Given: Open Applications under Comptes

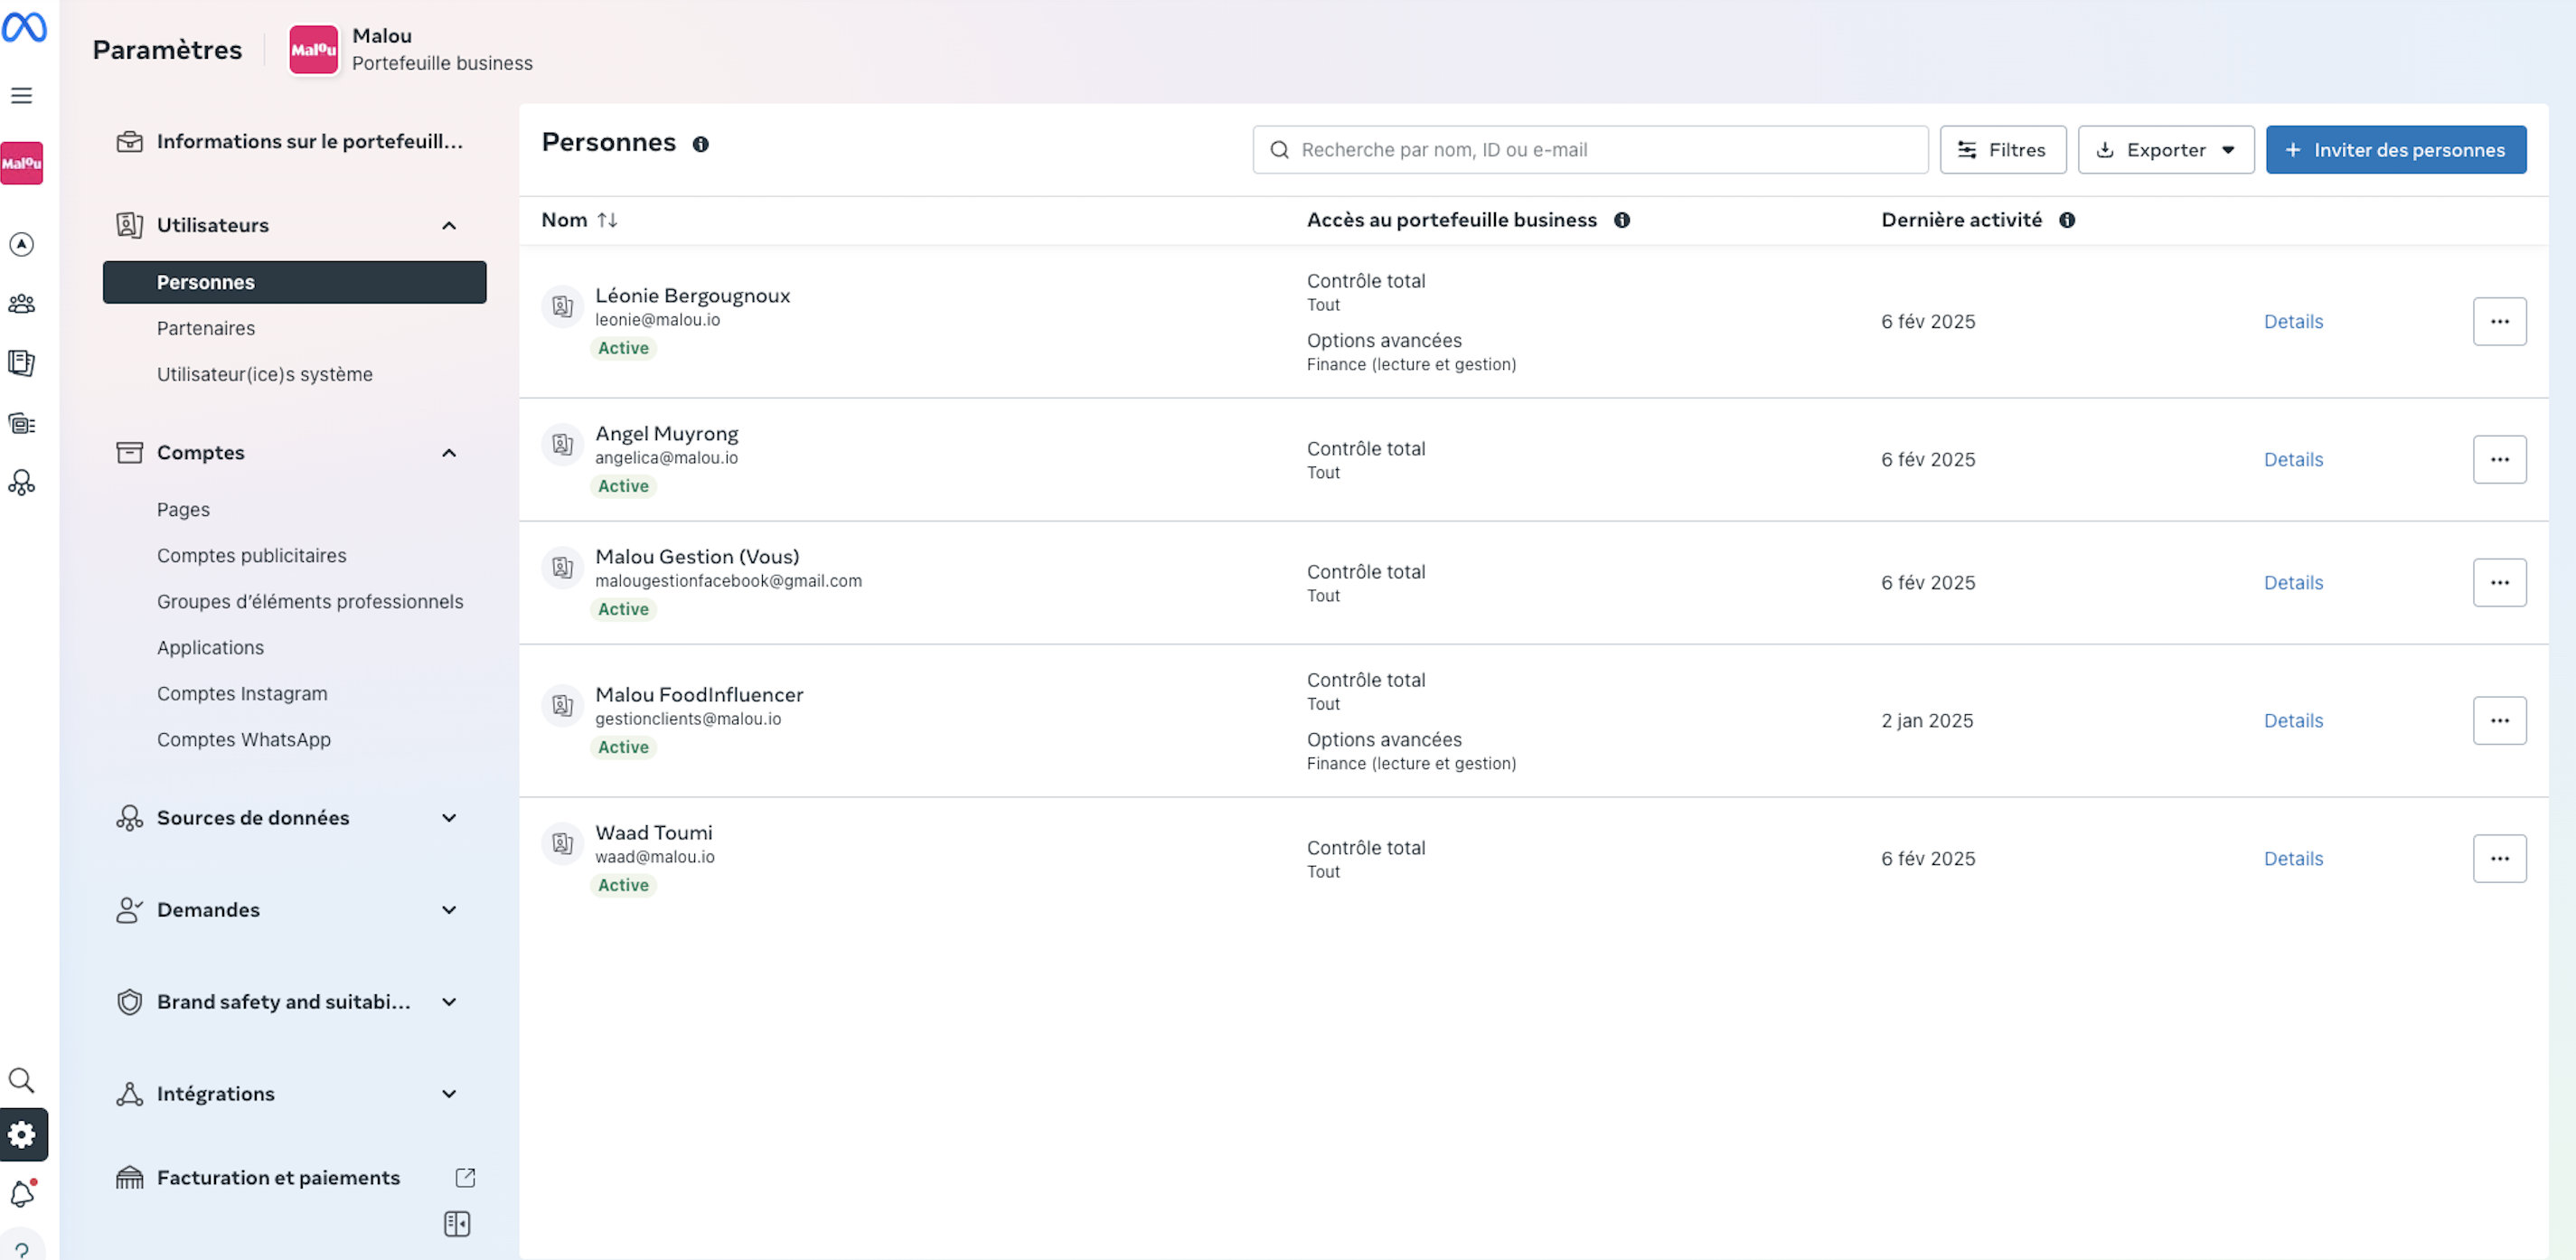Looking at the screenshot, I should 210,648.
